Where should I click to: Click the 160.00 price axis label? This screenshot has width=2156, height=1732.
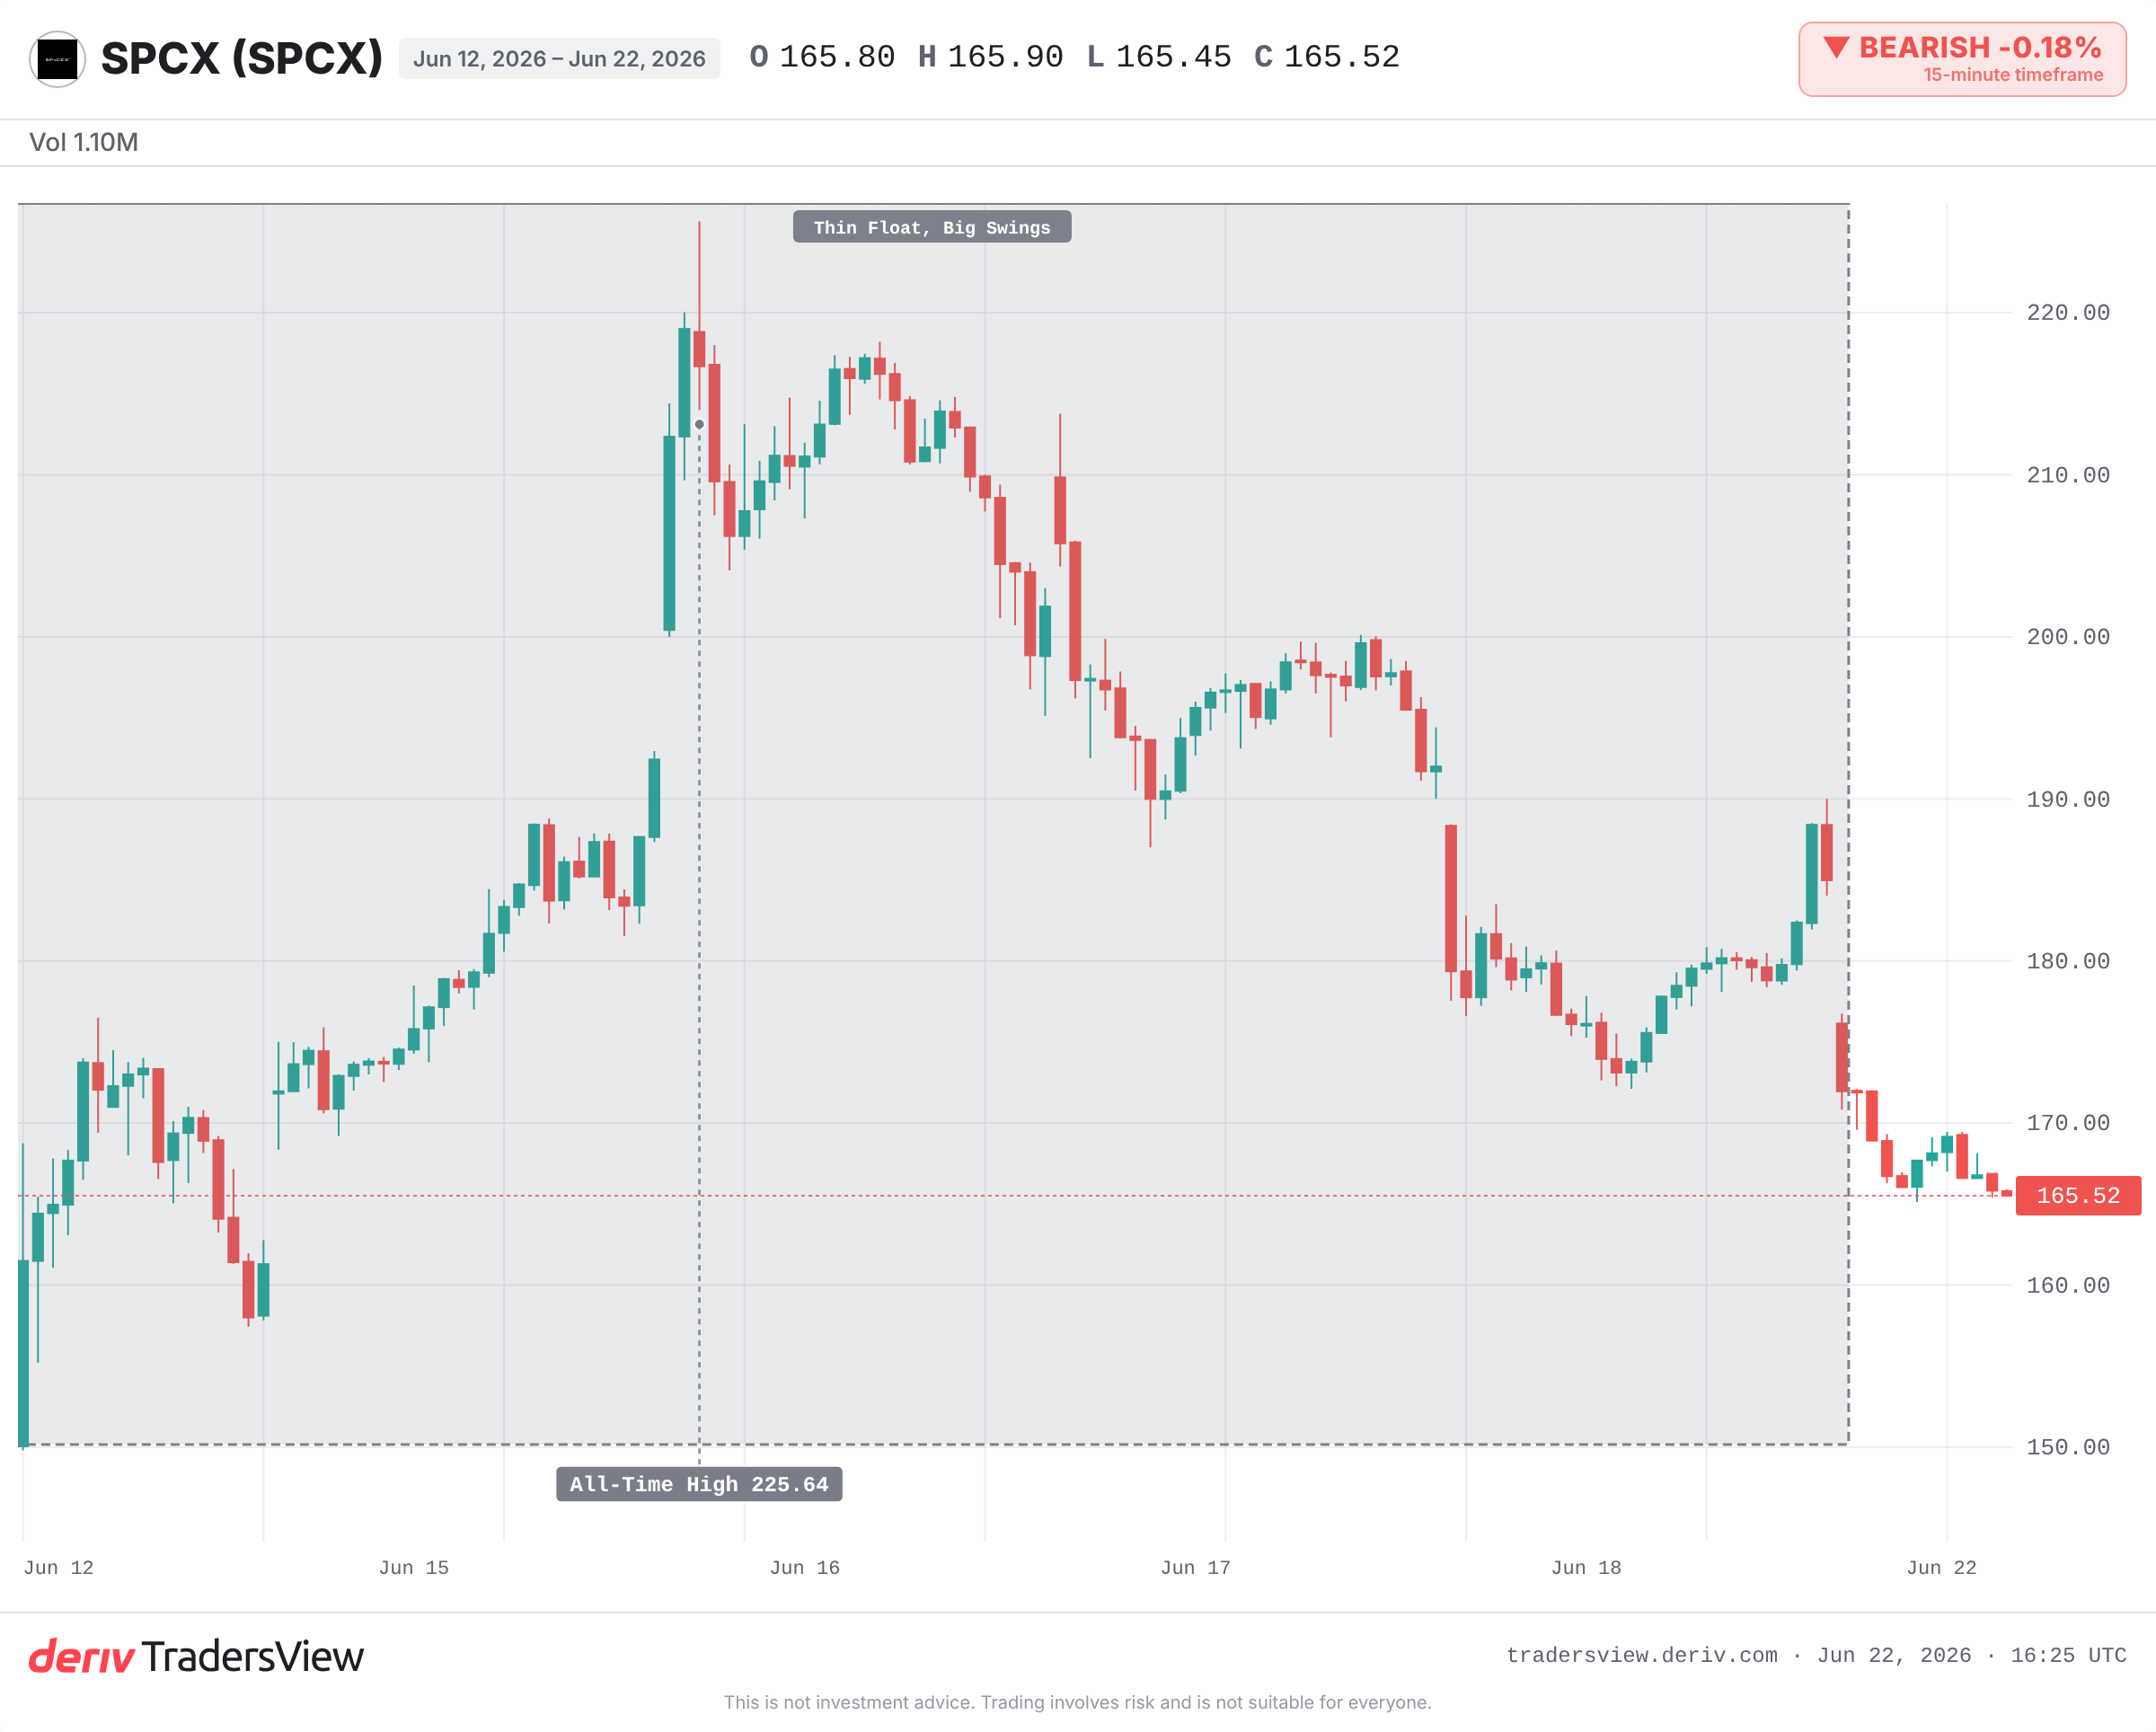[x=2068, y=1285]
